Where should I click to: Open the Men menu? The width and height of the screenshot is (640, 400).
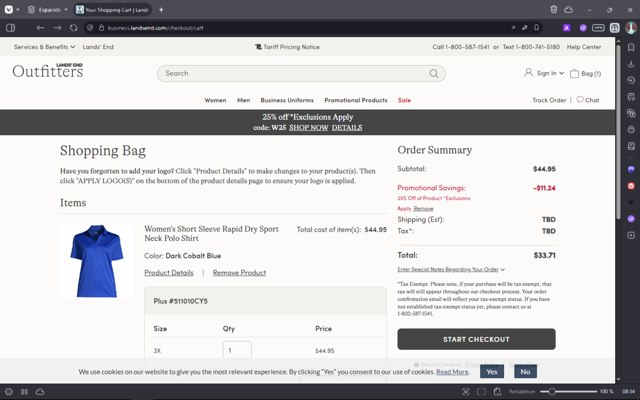243,100
